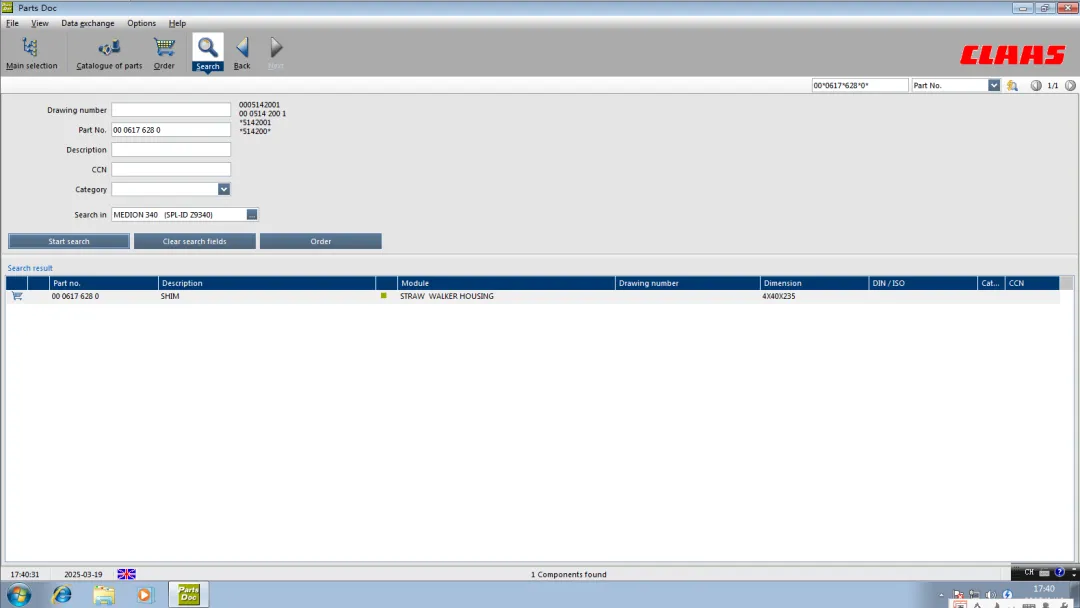Open the Options menu
1080x608 pixels.
coord(141,23)
